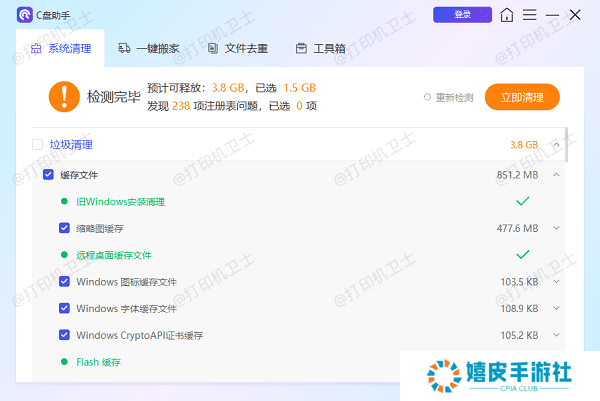600x401 pixels.
Task: Click the 108.9 KB size value
Action: coord(519,309)
